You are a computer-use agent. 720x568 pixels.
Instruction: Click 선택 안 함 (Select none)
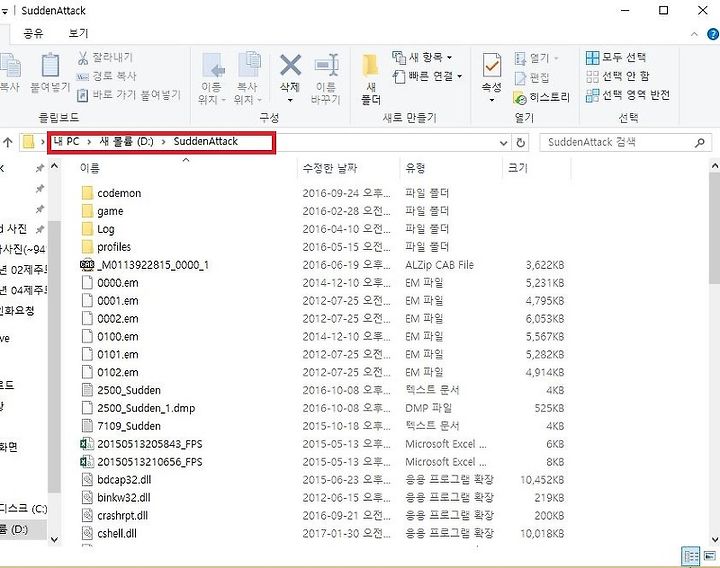tap(618, 76)
